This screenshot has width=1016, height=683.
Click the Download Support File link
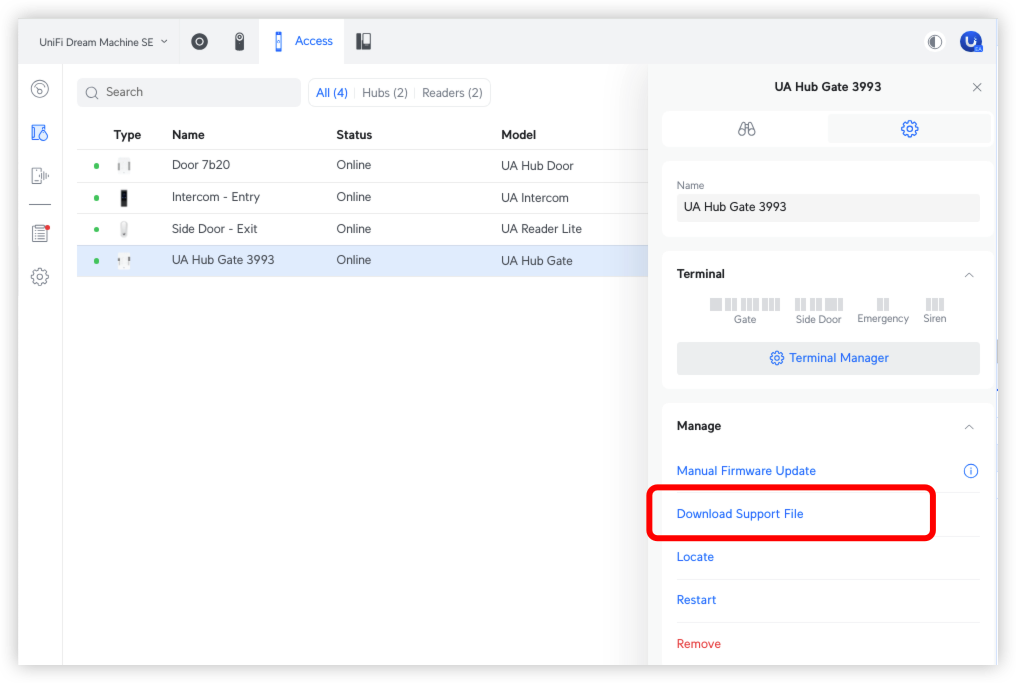[x=740, y=514]
